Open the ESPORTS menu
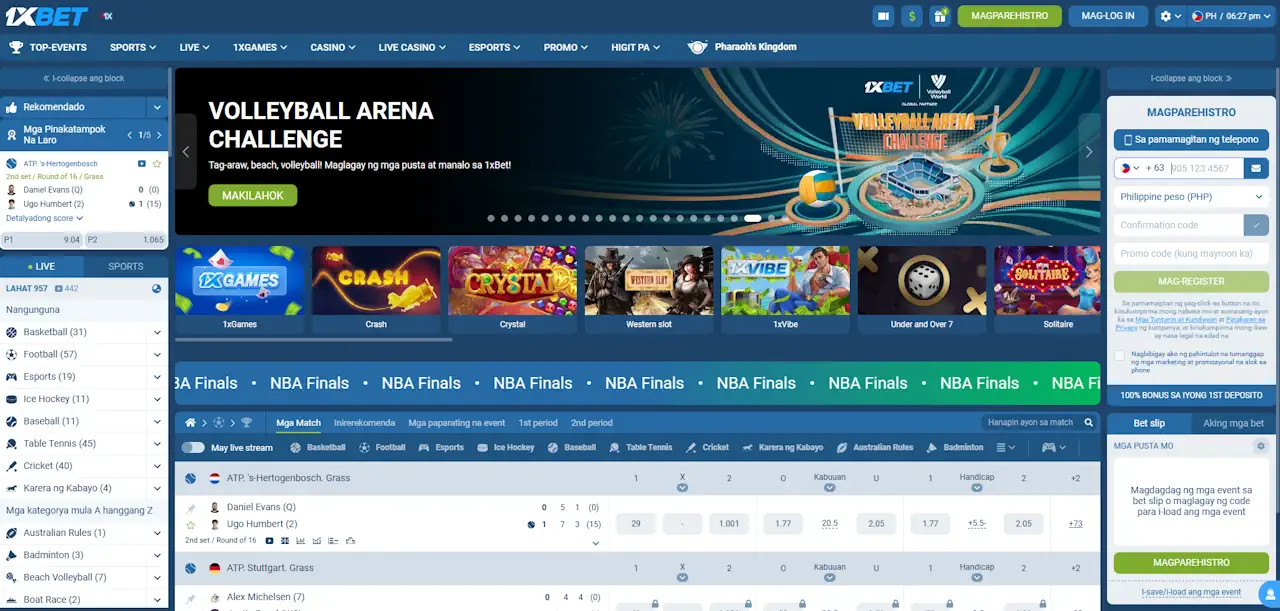This screenshot has width=1280, height=611. (x=495, y=47)
